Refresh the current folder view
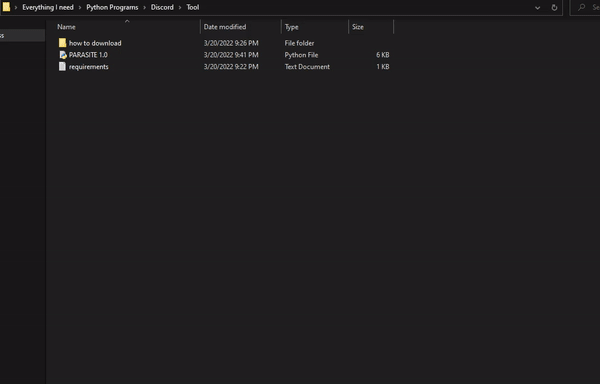The width and height of the screenshot is (600, 384). (554, 7)
